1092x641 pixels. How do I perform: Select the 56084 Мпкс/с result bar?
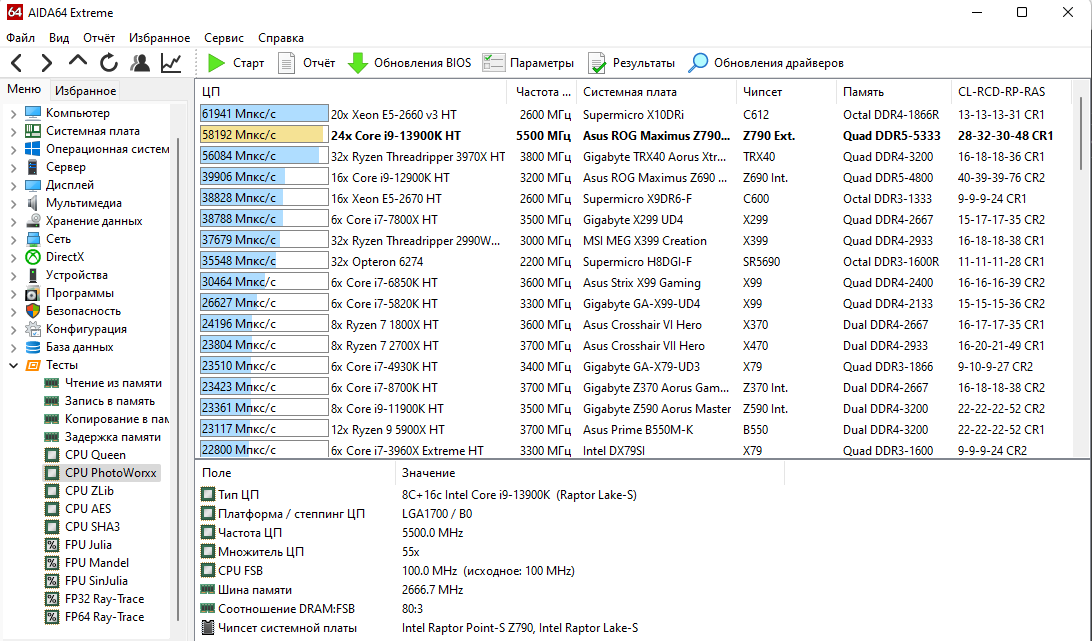(264, 156)
